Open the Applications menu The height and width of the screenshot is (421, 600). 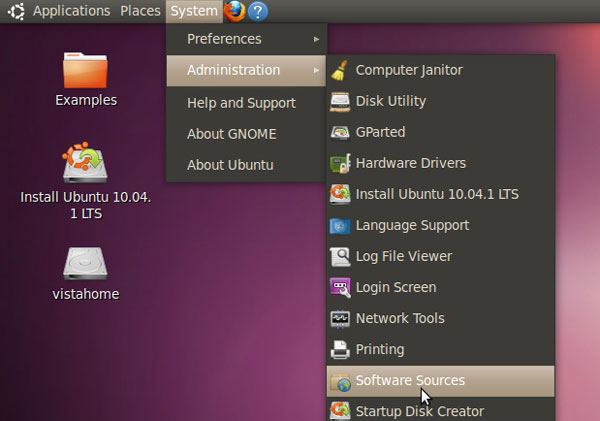point(71,11)
